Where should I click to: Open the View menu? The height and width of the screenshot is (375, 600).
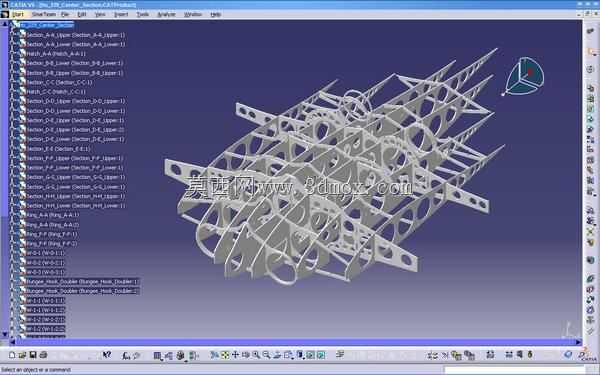pos(100,14)
